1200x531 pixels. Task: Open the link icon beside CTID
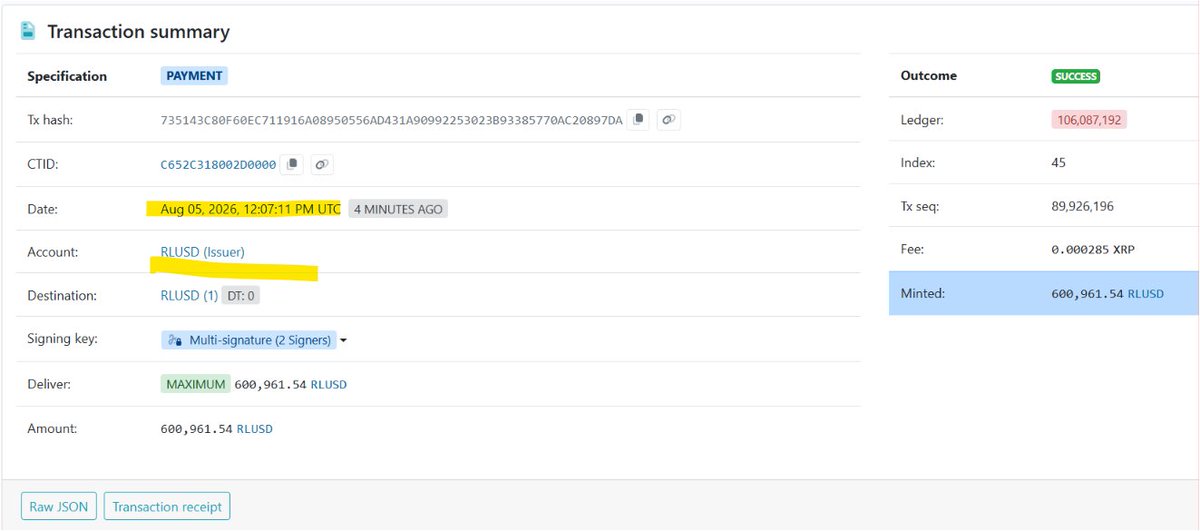[322, 164]
